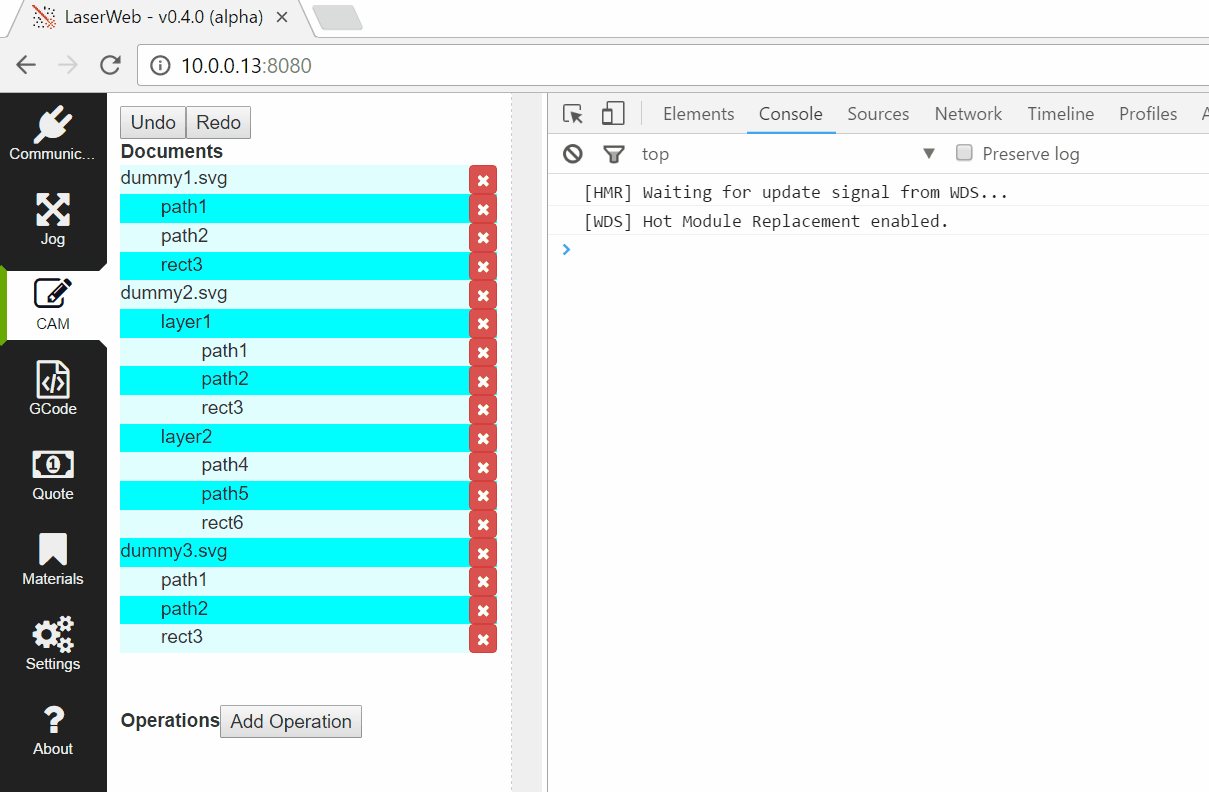The image size is (1209, 792).
Task: Click Add Operation button
Action: pos(291,721)
